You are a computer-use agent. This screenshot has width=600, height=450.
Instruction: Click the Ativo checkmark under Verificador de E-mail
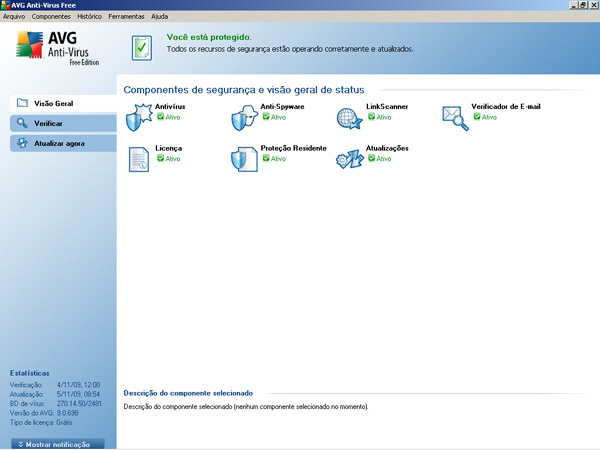click(477, 116)
